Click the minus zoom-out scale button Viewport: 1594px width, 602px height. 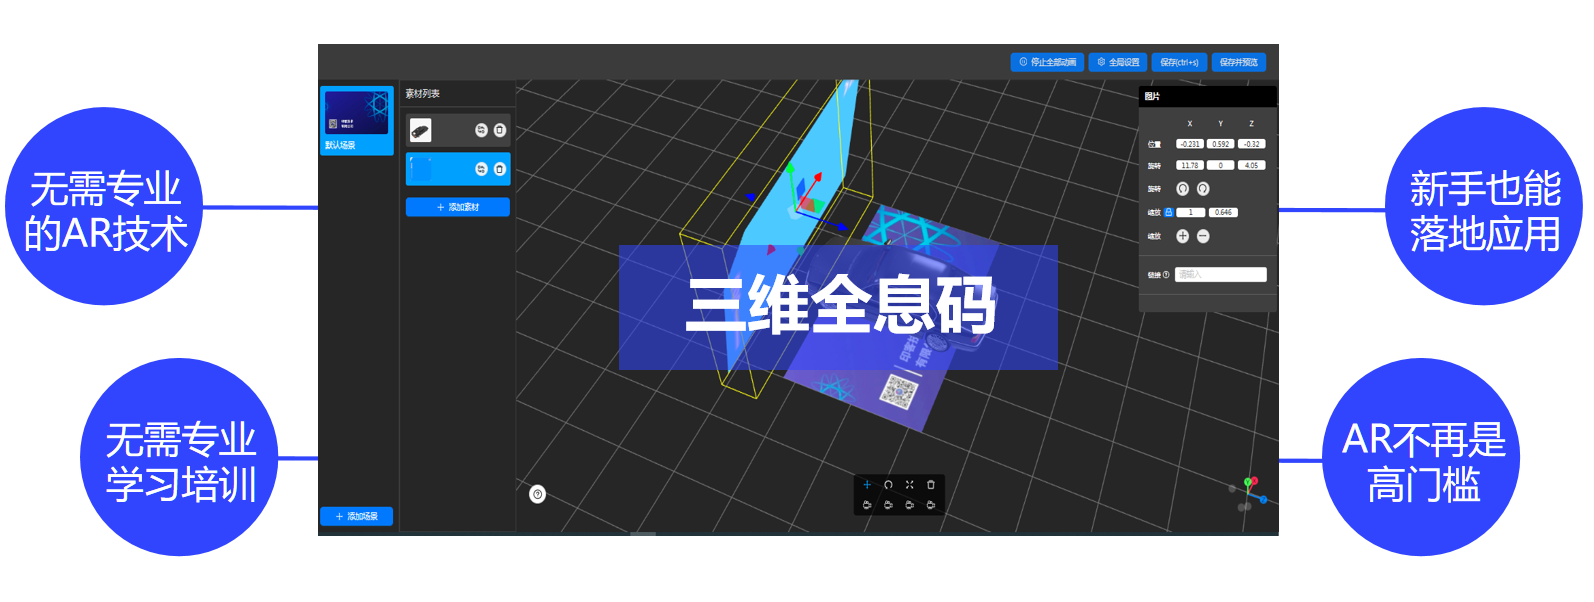1203,236
